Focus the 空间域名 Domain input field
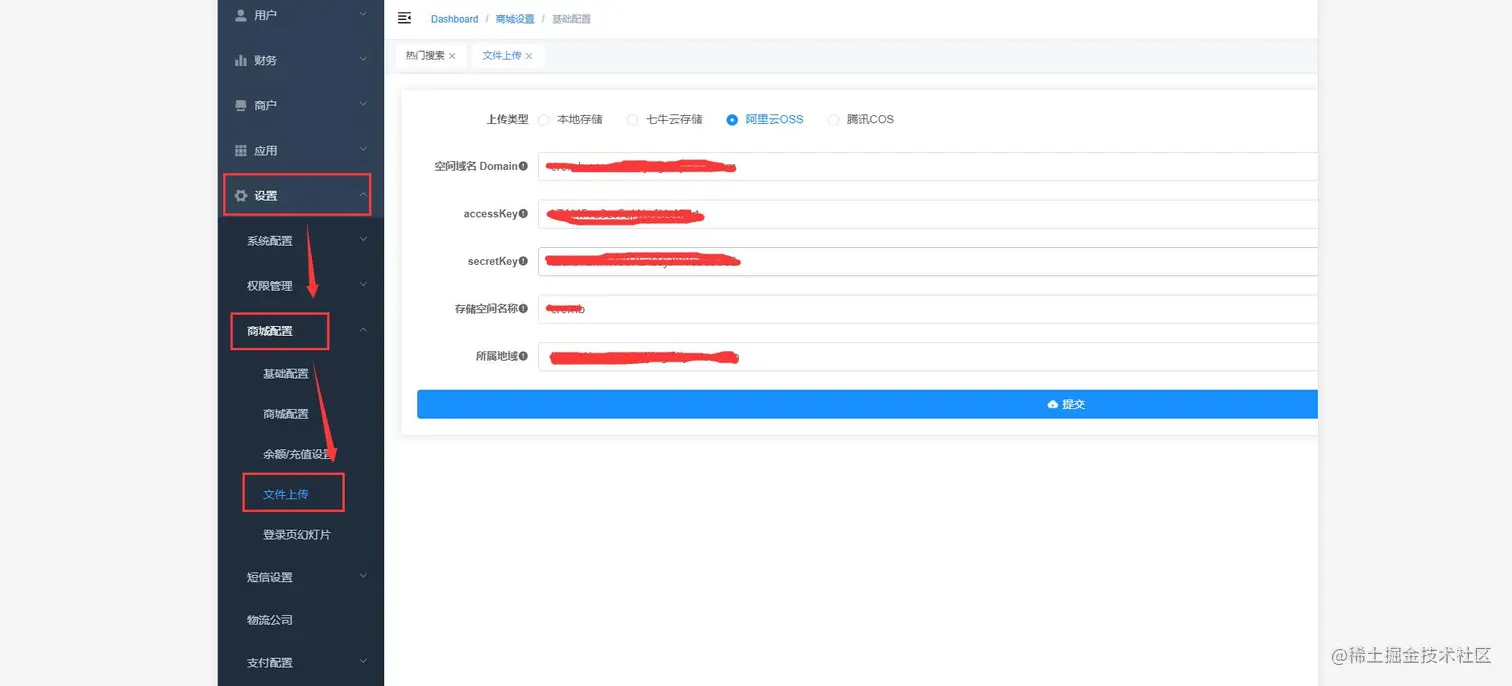The image size is (1512, 686). (928, 166)
